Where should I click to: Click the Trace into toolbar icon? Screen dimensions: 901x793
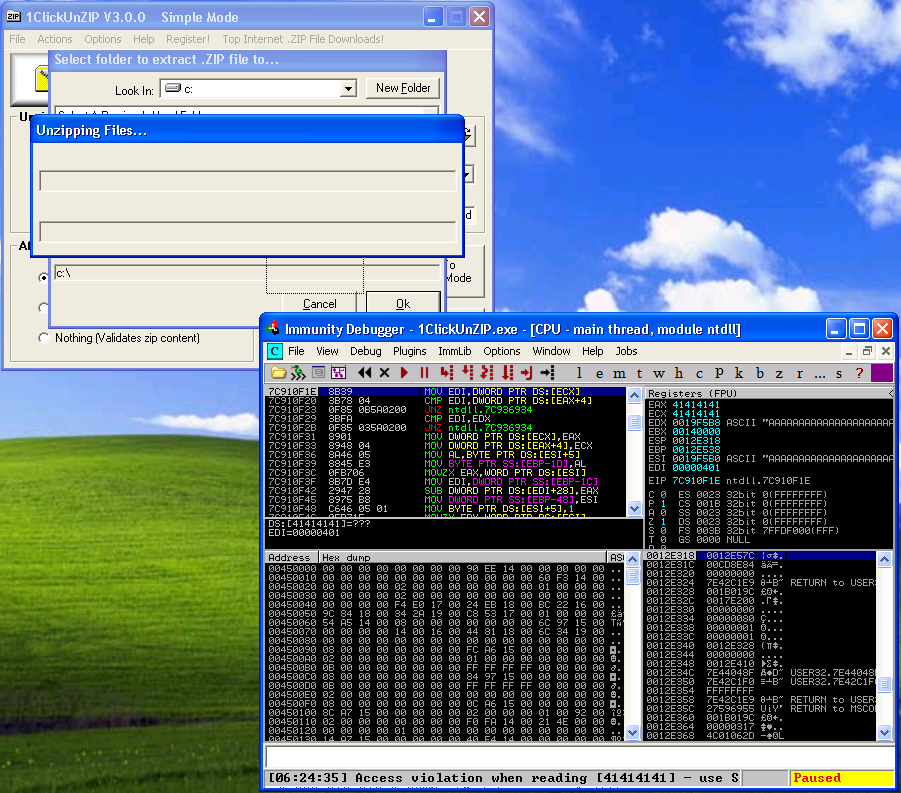pyautogui.click(x=487, y=373)
